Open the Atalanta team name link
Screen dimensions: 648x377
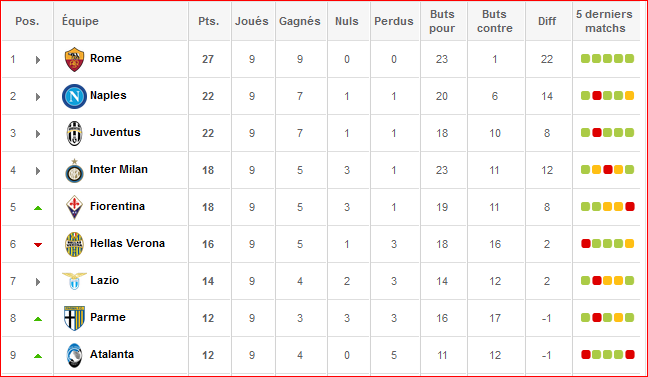tap(112, 354)
